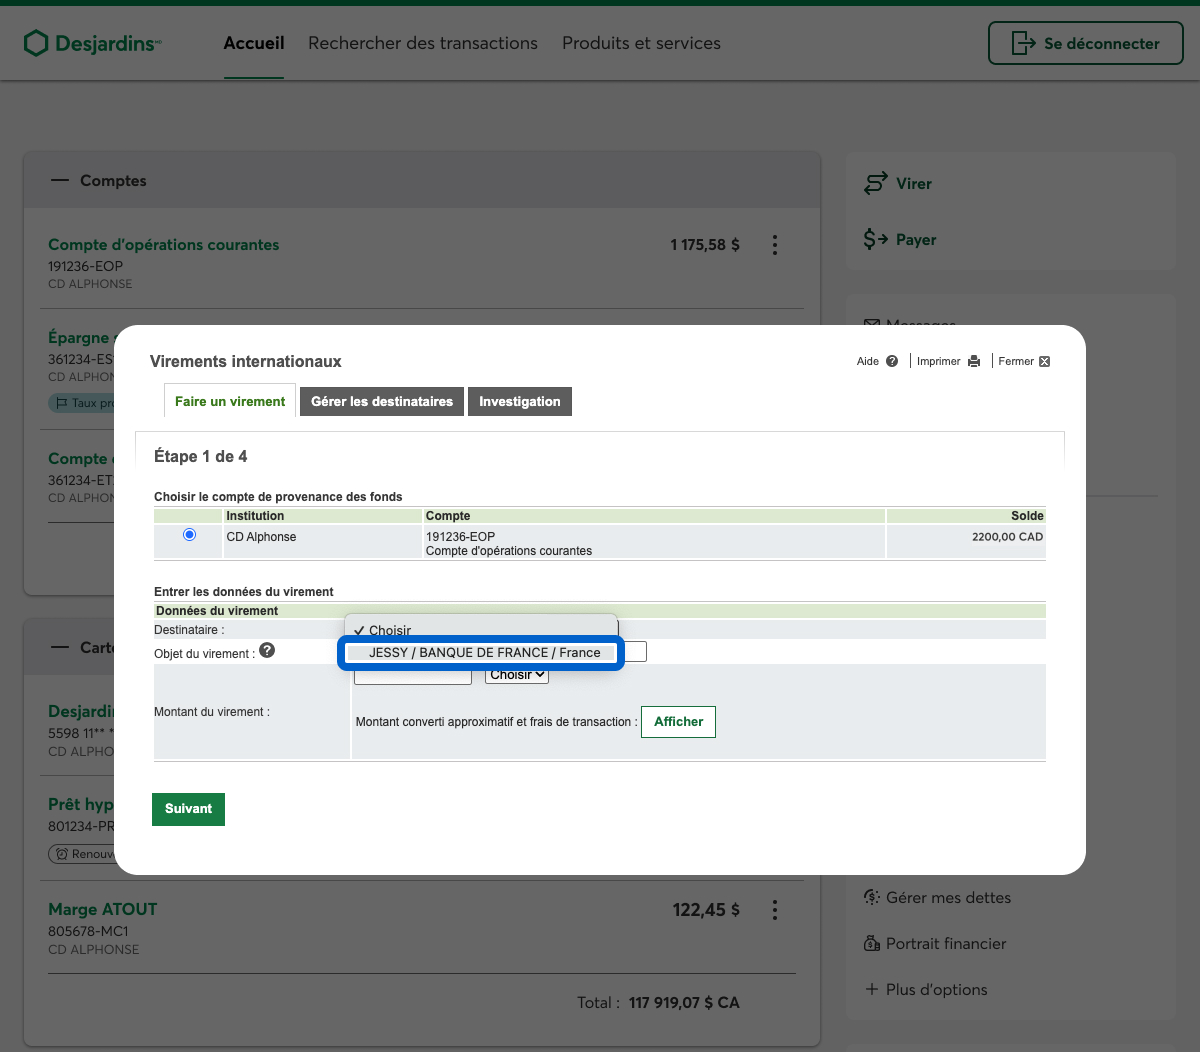Select JESSY / BANQUE DE FRANCE recipient option
This screenshot has width=1200, height=1052.
click(x=484, y=652)
